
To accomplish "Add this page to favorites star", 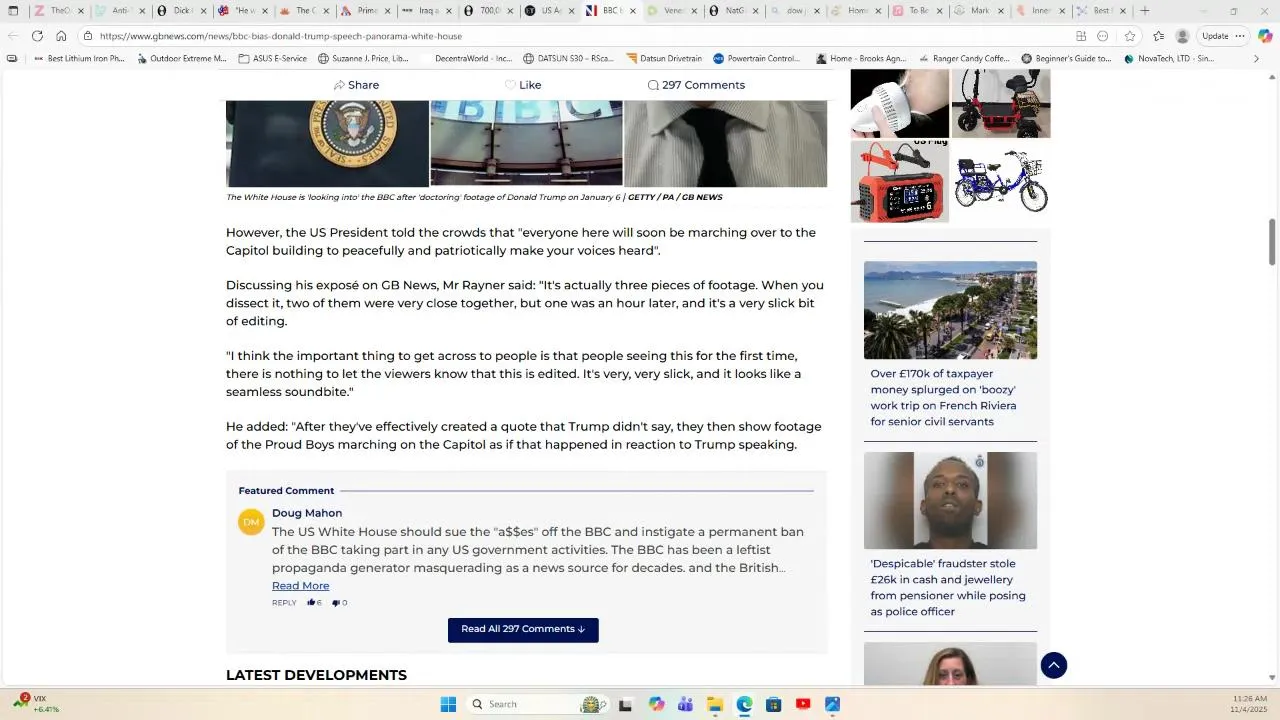I will (x=1130, y=36).
